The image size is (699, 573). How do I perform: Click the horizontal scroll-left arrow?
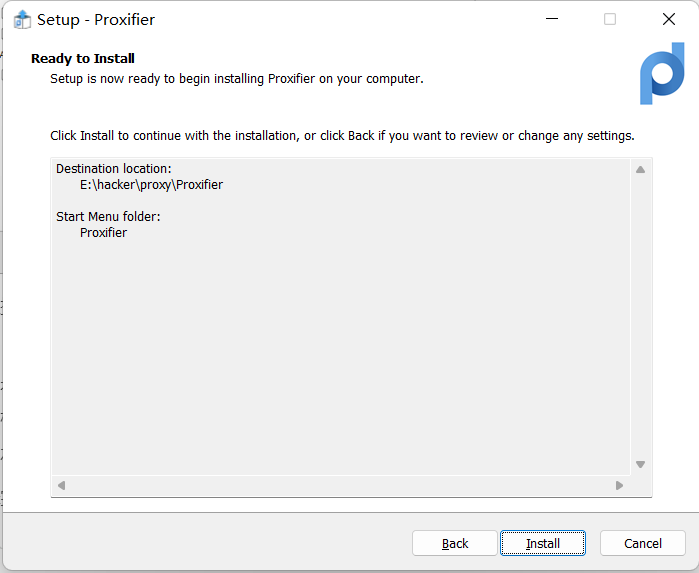[61, 486]
